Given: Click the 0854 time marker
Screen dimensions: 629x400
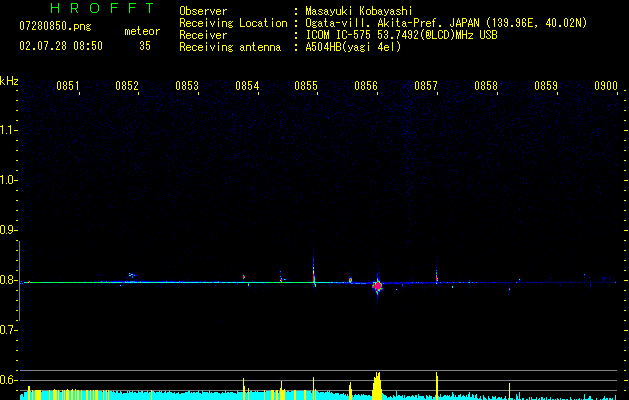Looking at the screenshot, I should tap(247, 86).
